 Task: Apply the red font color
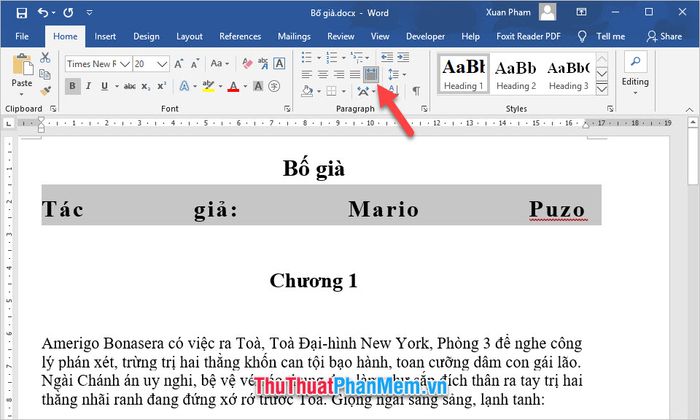(x=233, y=86)
